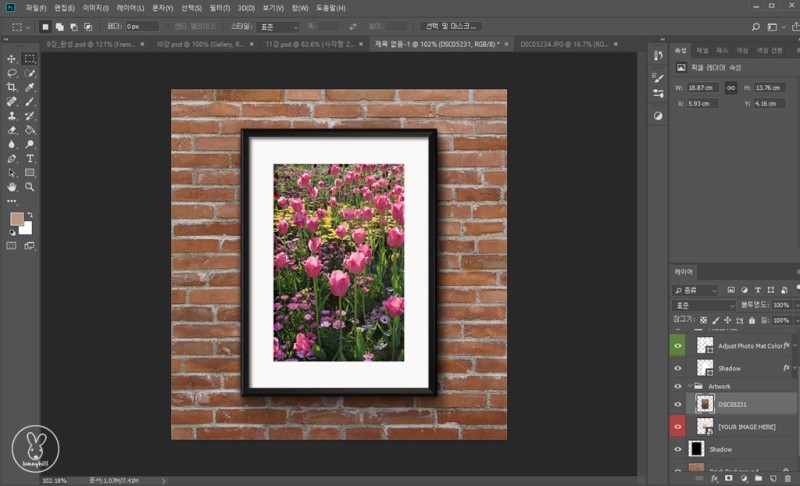Select the Zoom tool

tap(30, 186)
